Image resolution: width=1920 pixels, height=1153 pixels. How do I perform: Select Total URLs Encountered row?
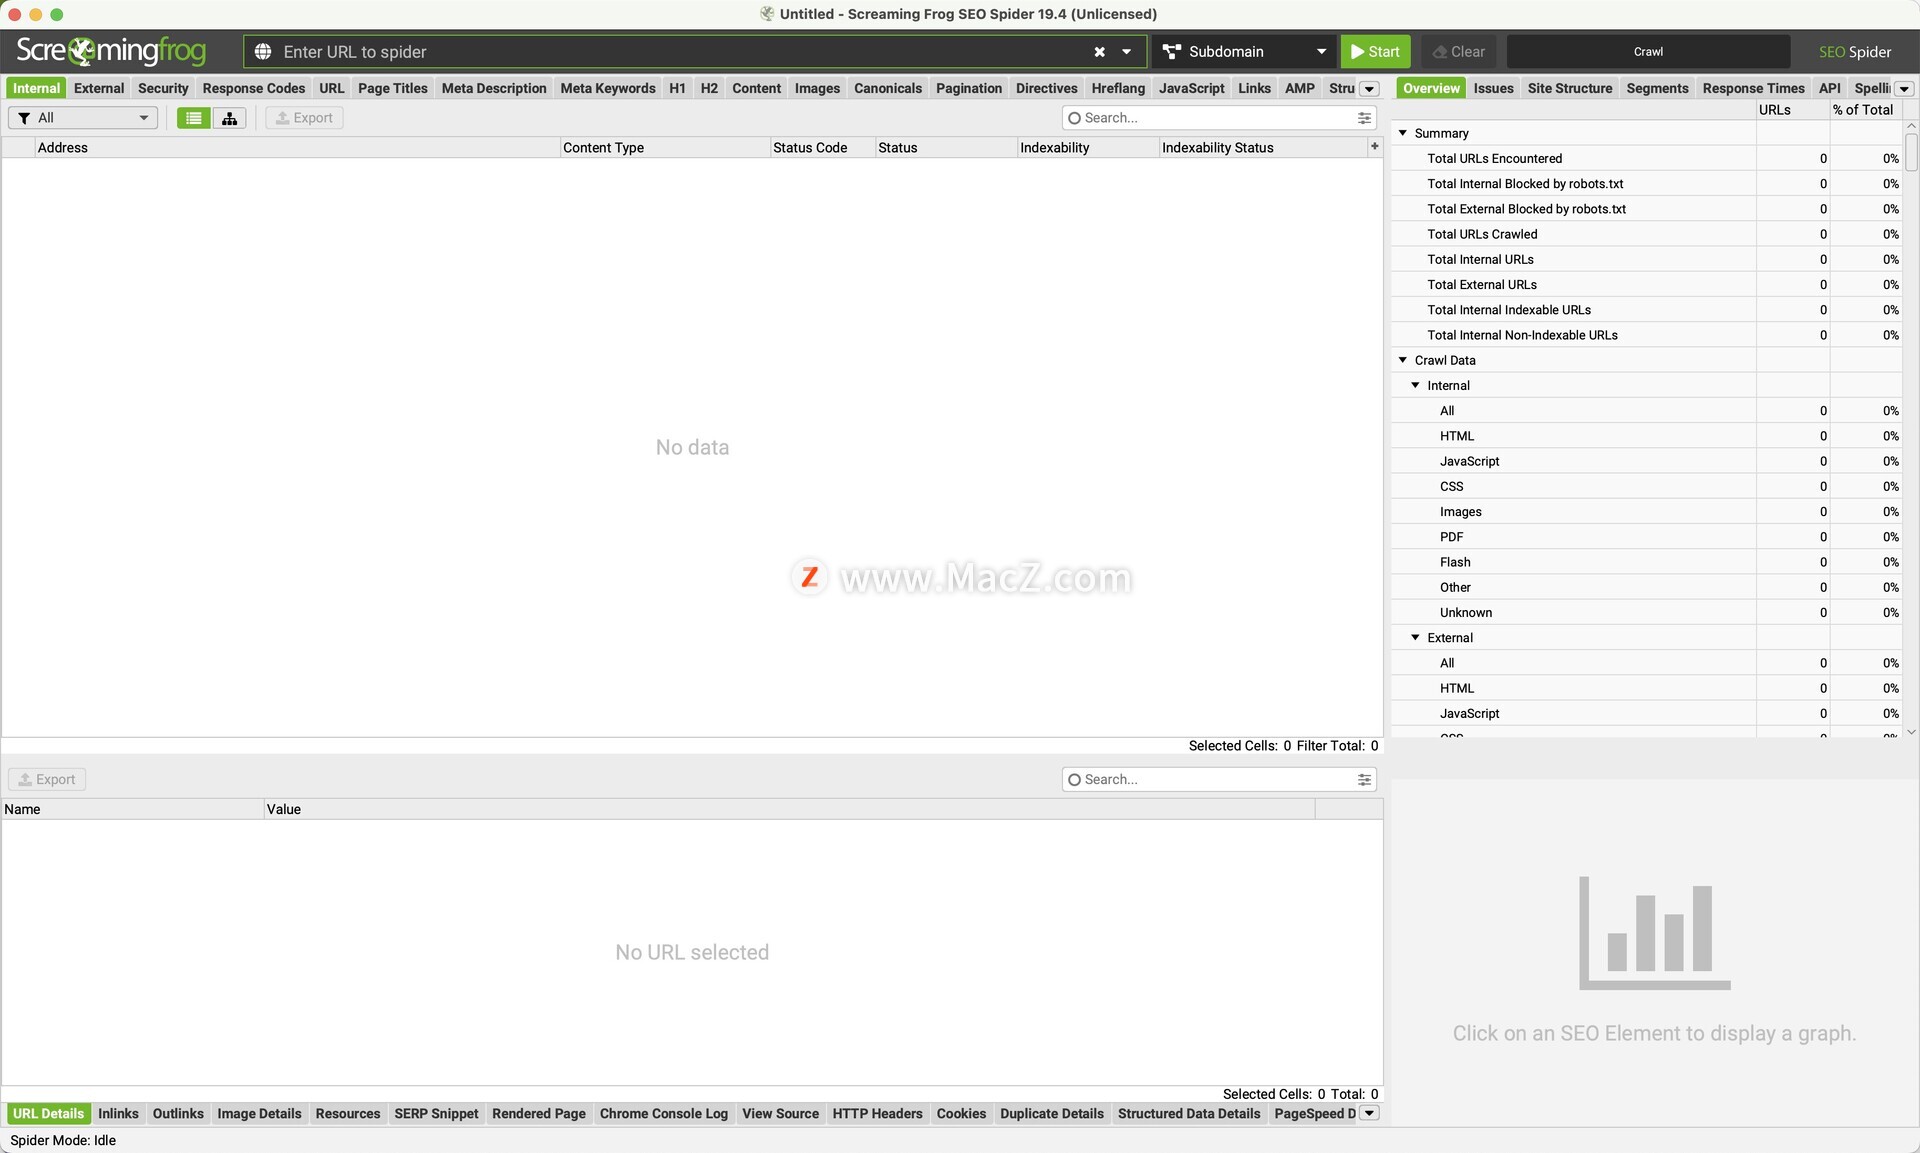pos(1647,158)
